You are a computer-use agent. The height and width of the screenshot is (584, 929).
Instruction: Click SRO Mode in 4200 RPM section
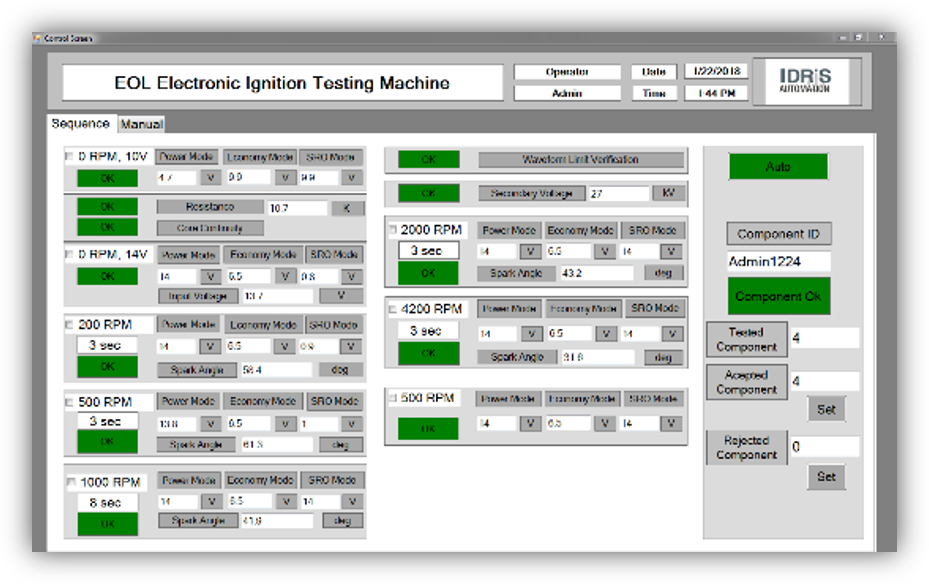click(655, 308)
